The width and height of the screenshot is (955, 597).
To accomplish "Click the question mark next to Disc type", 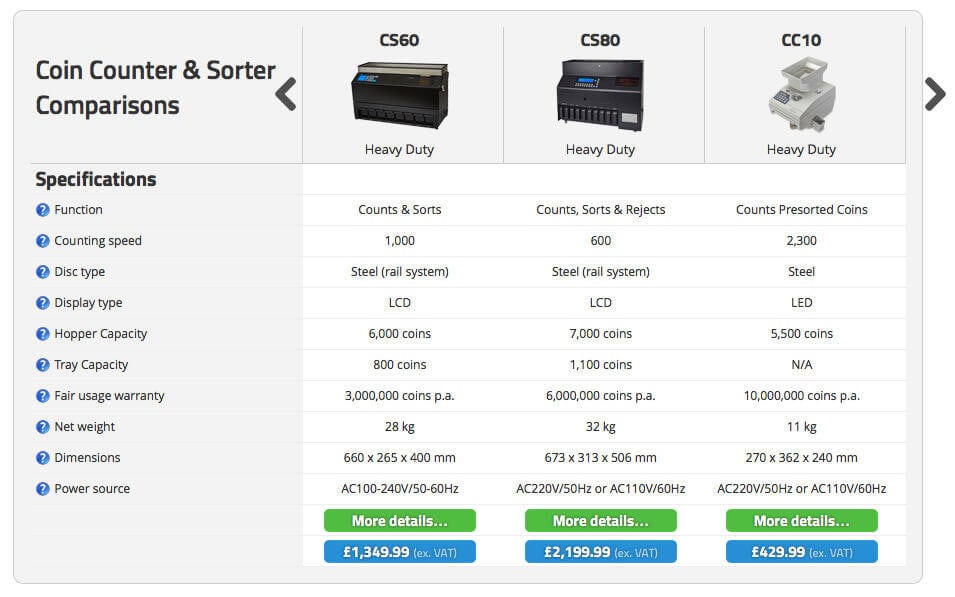I will tap(43, 272).
